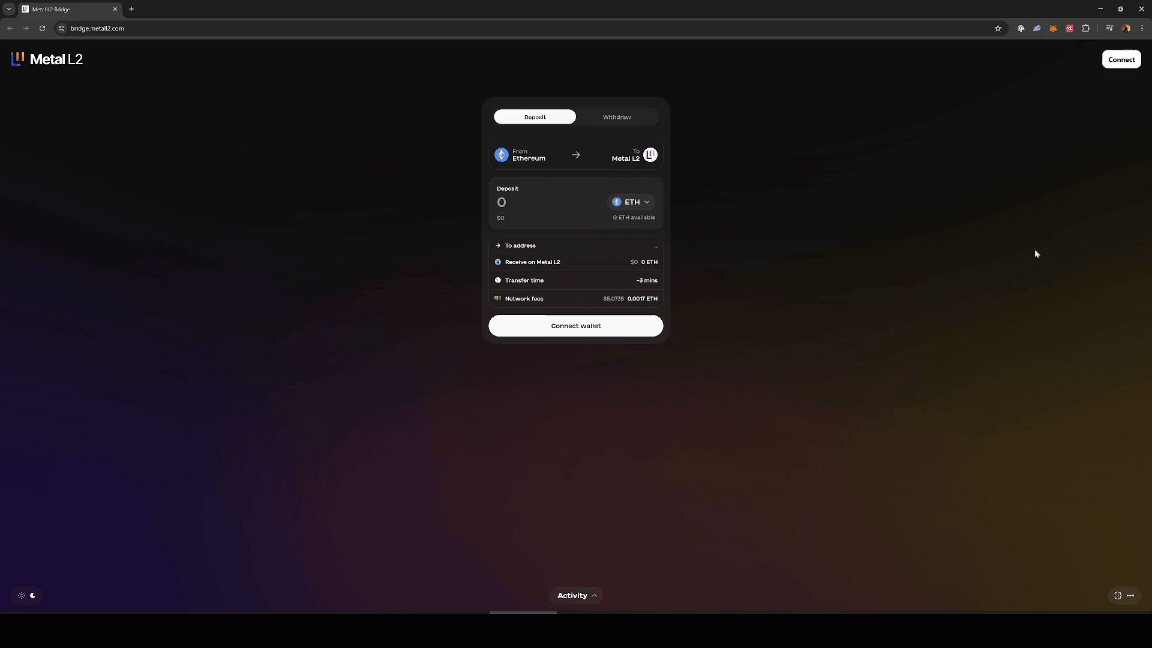This screenshot has width=1152, height=648.
Task: Open the tab search dropdown
Action: tap(9, 9)
